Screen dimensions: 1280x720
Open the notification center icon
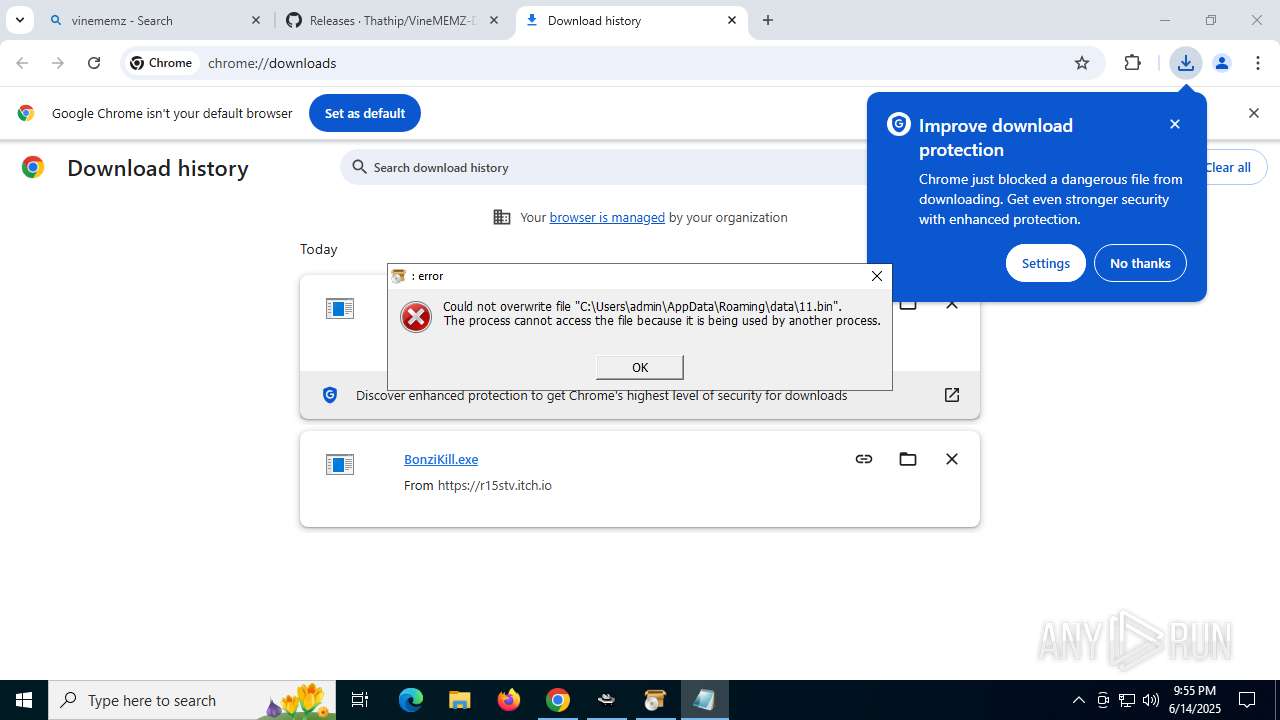click(1248, 700)
